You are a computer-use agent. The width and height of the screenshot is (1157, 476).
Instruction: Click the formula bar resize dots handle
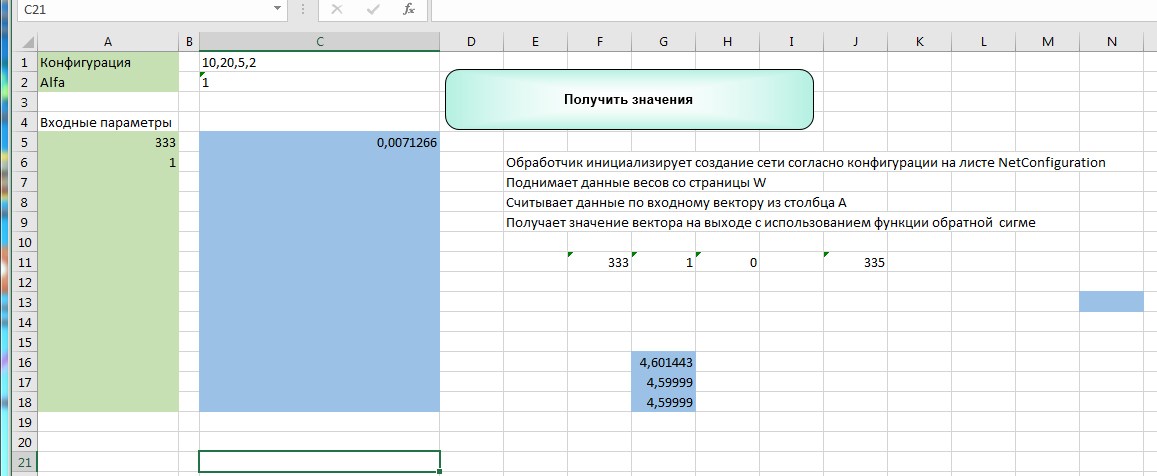(303, 9)
